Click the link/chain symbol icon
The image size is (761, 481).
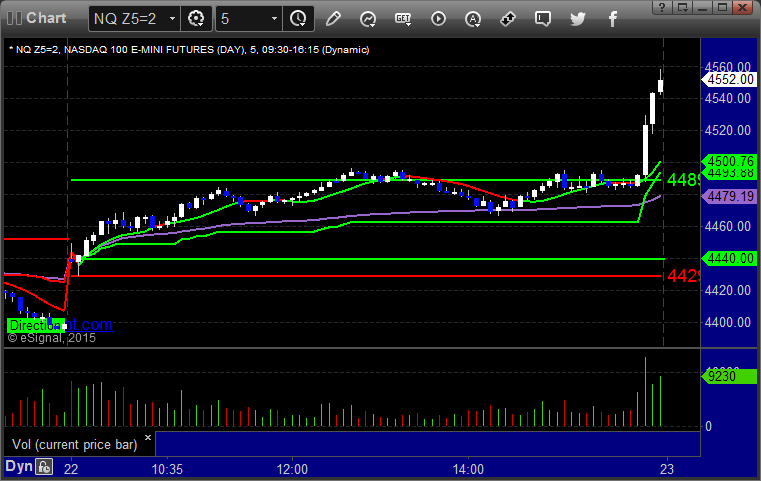[x=508, y=18]
